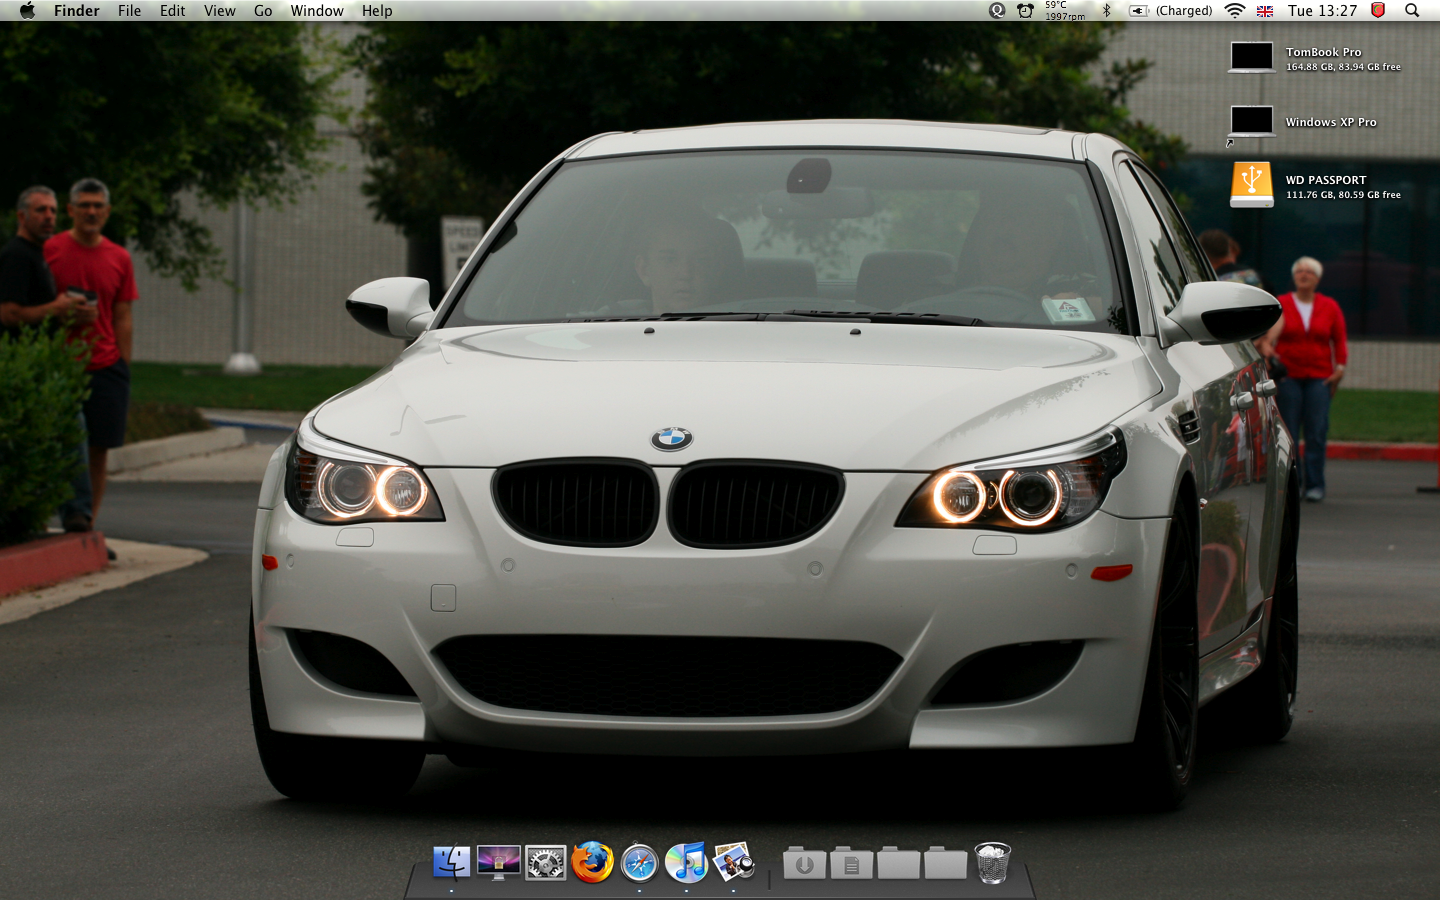Click the alarm clock menu bar icon
This screenshot has height=900, width=1440.
pyautogui.click(x=1026, y=10)
